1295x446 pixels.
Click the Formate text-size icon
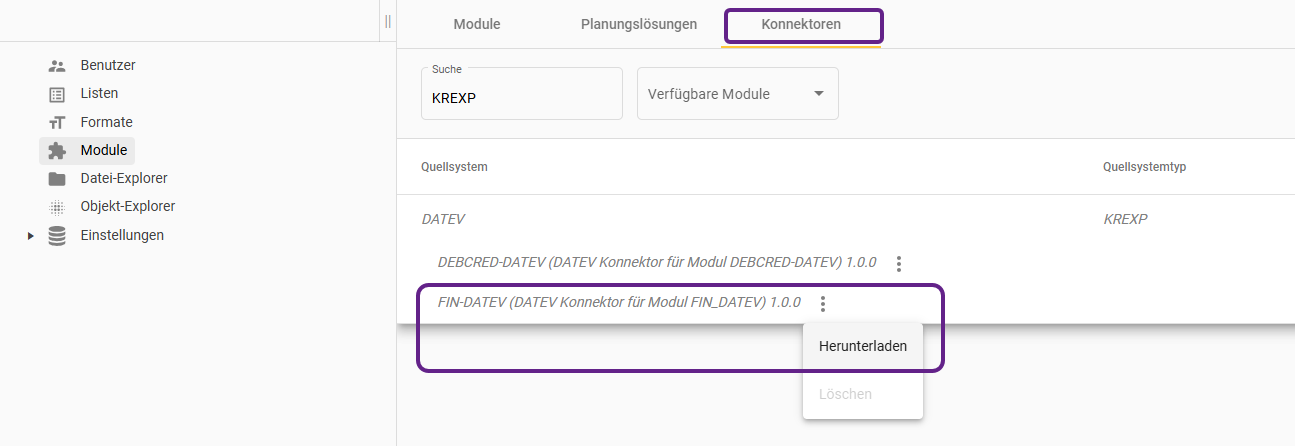click(x=57, y=123)
